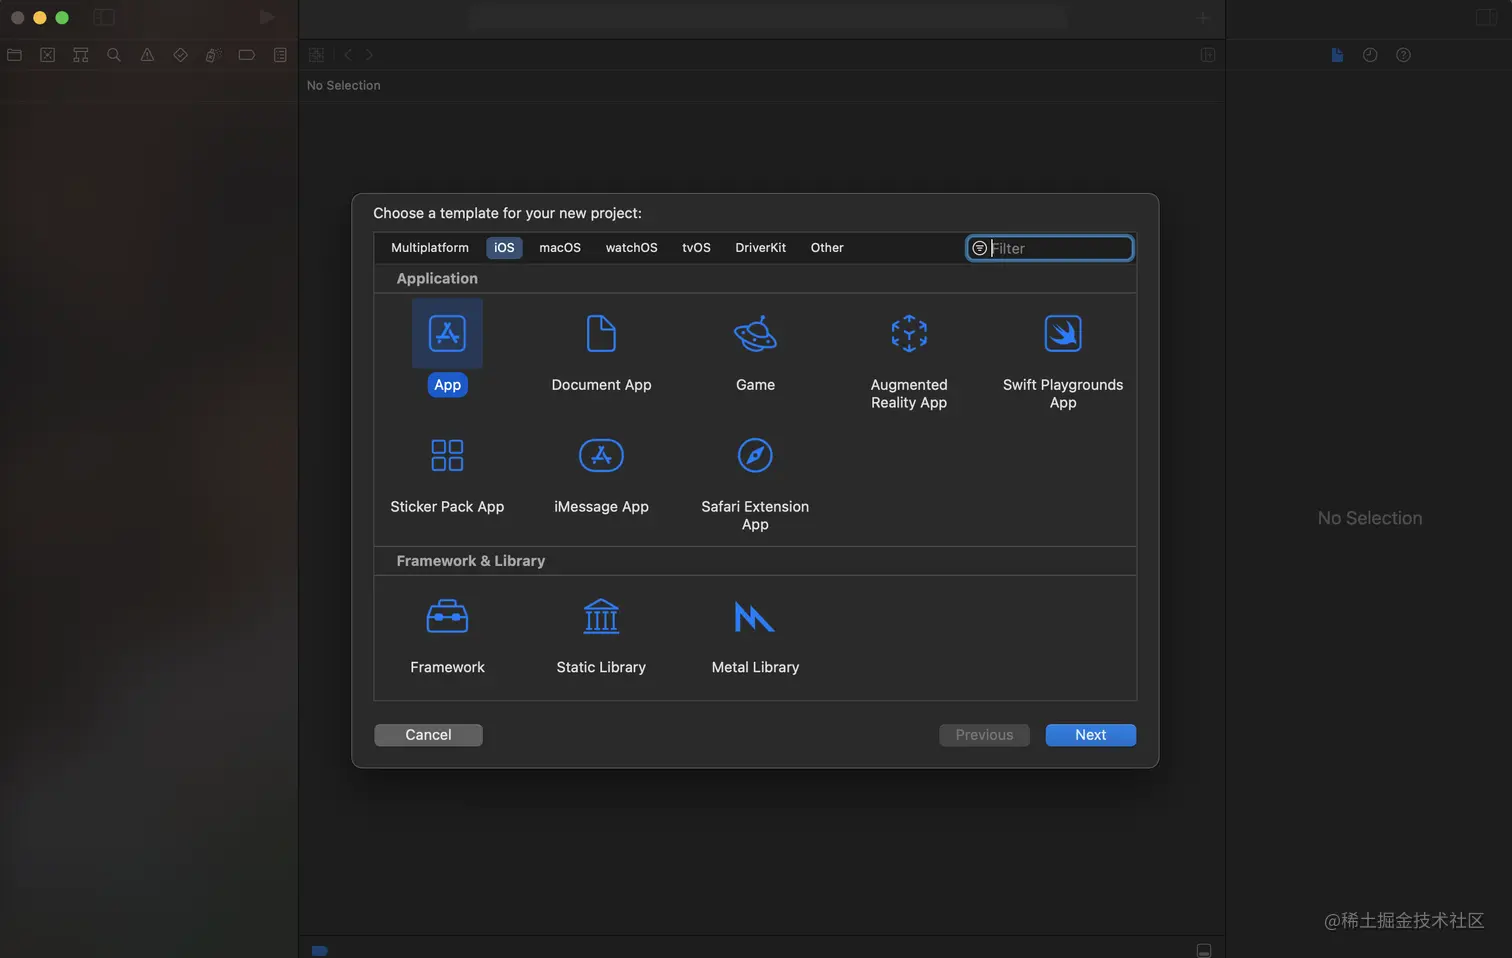Toggle the debug area button
The image size is (1512, 958).
pos(1204,950)
